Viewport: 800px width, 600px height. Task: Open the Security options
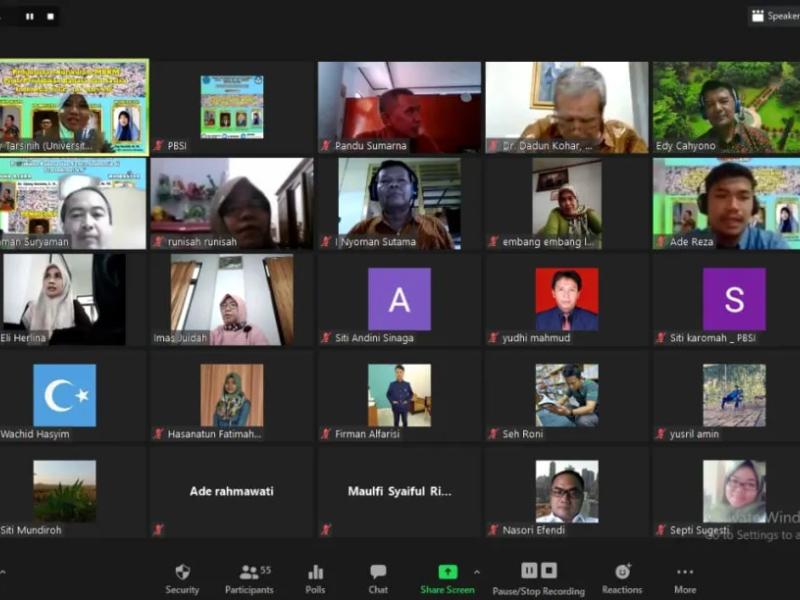[182, 578]
